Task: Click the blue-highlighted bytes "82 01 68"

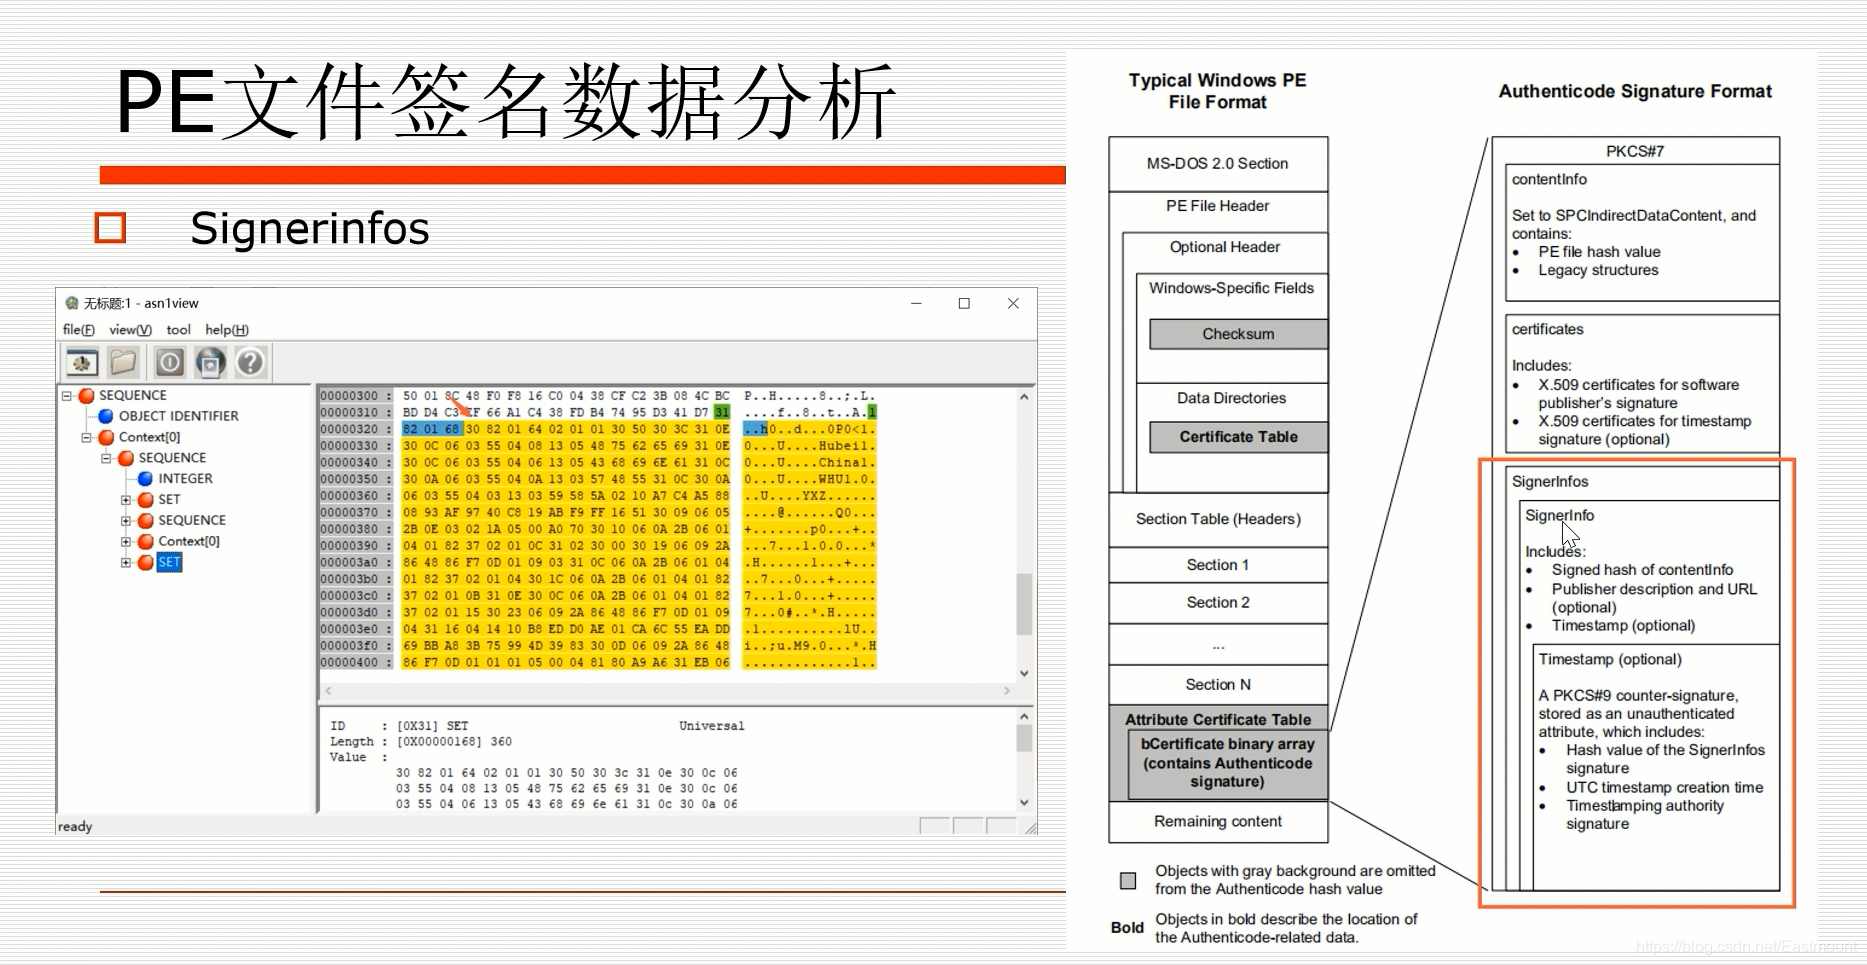Action: [433, 429]
